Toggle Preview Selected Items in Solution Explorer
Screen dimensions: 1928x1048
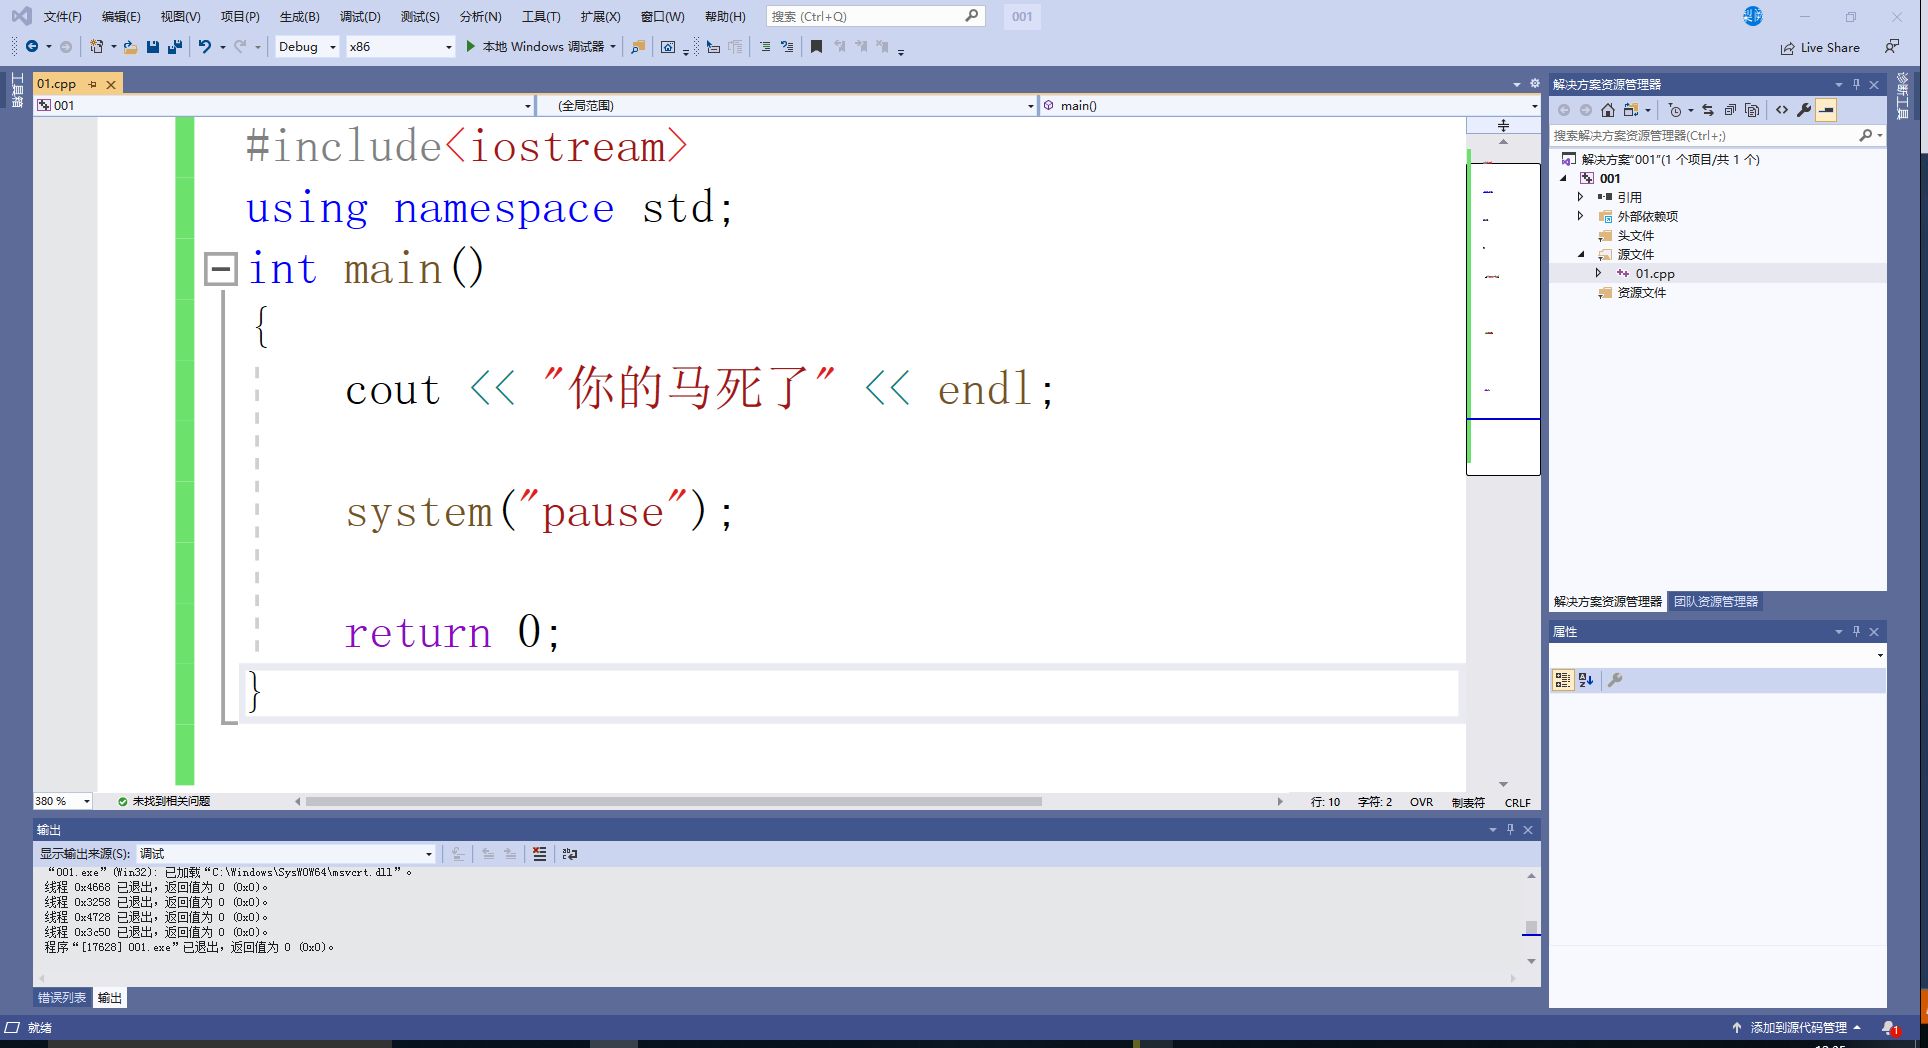(1826, 110)
